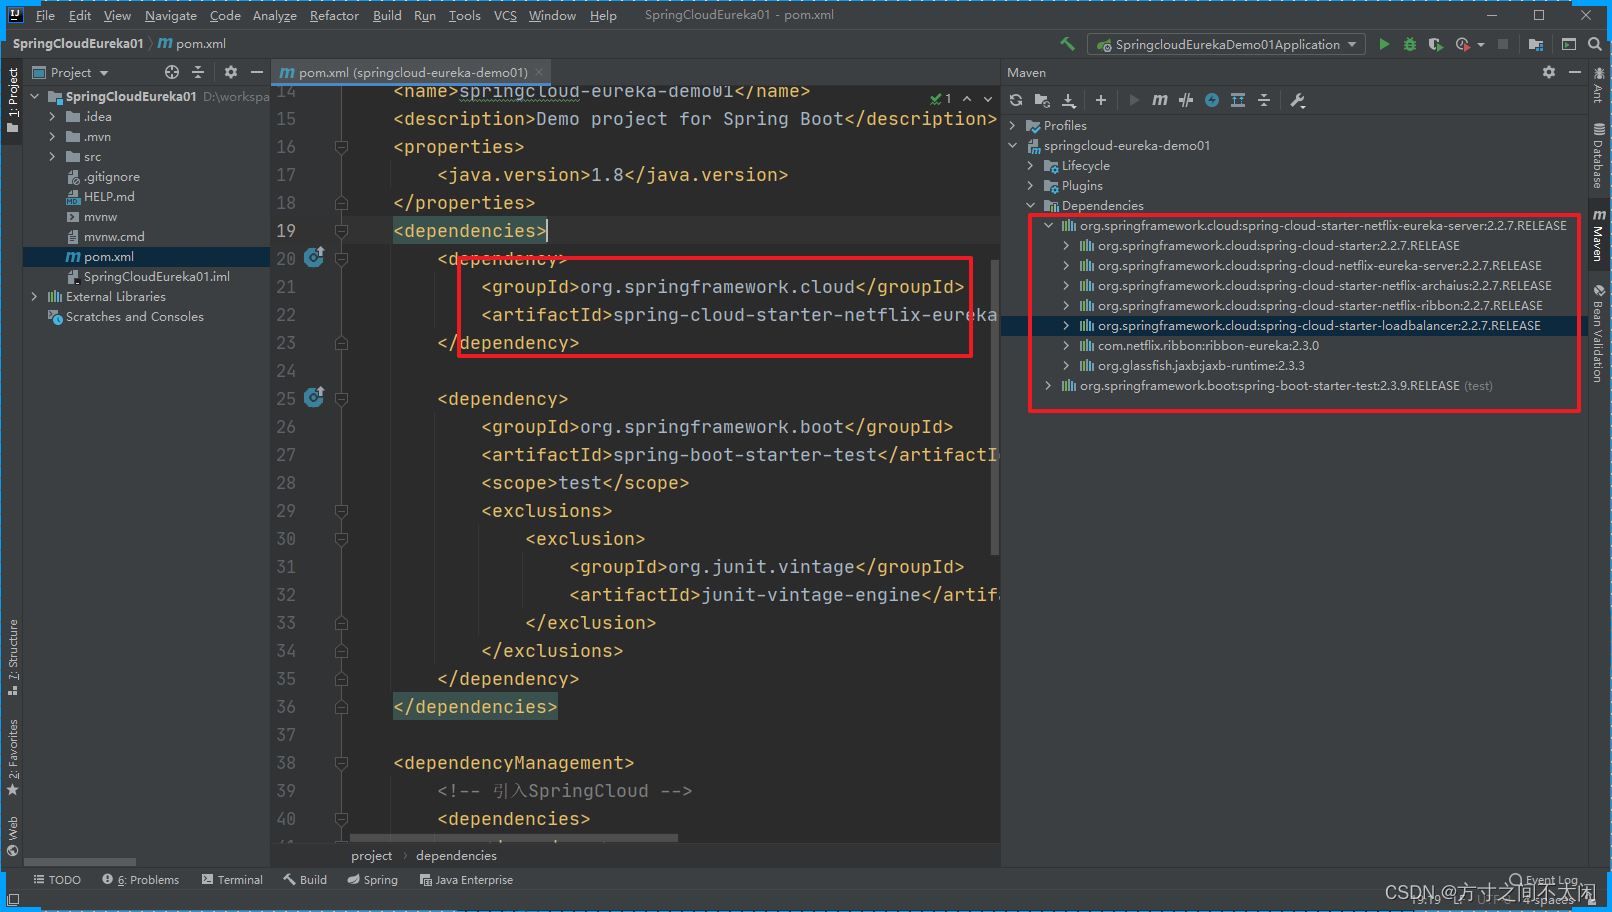The width and height of the screenshot is (1612, 912).
Task: Open the Project view dropdown
Action: tap(71, 72)
